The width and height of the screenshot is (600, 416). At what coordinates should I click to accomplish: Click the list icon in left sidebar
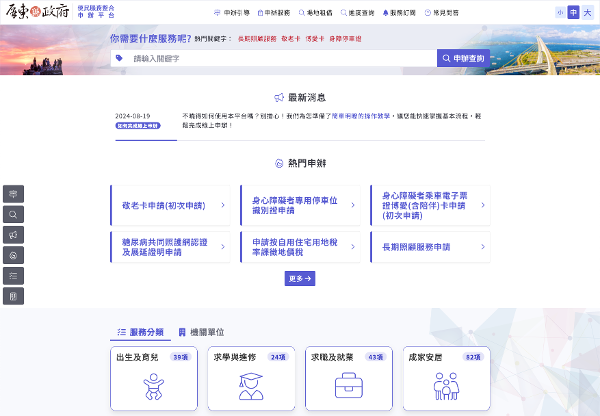tap(14, 275)
